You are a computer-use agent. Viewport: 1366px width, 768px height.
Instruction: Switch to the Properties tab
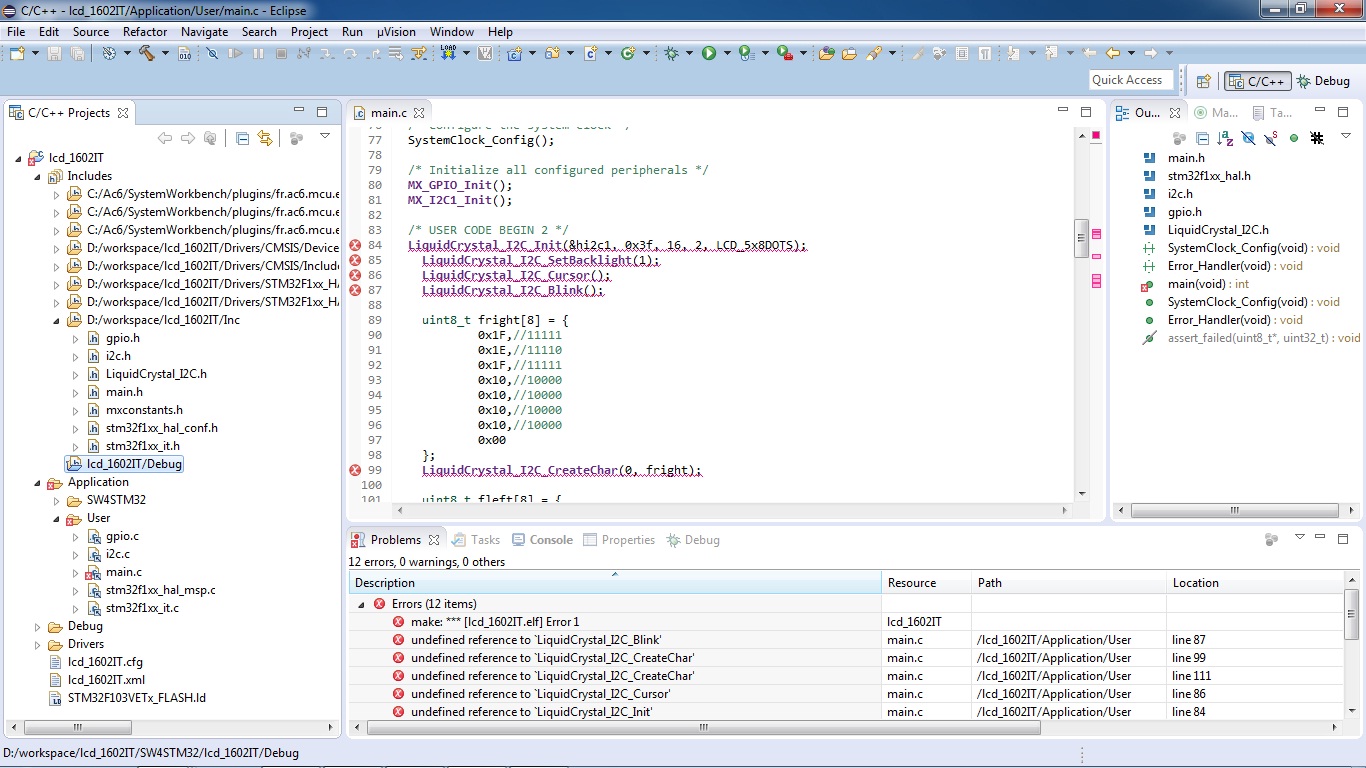click(619, 540)
